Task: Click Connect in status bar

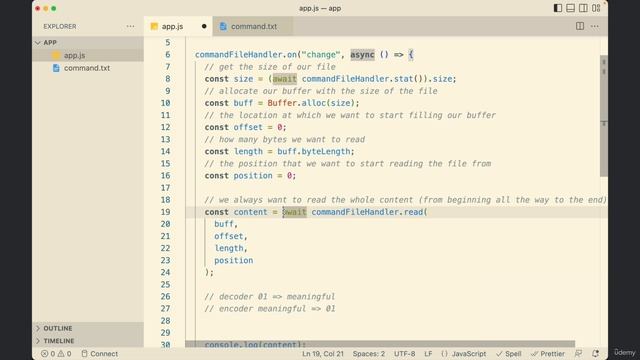Action: point(100,353)
